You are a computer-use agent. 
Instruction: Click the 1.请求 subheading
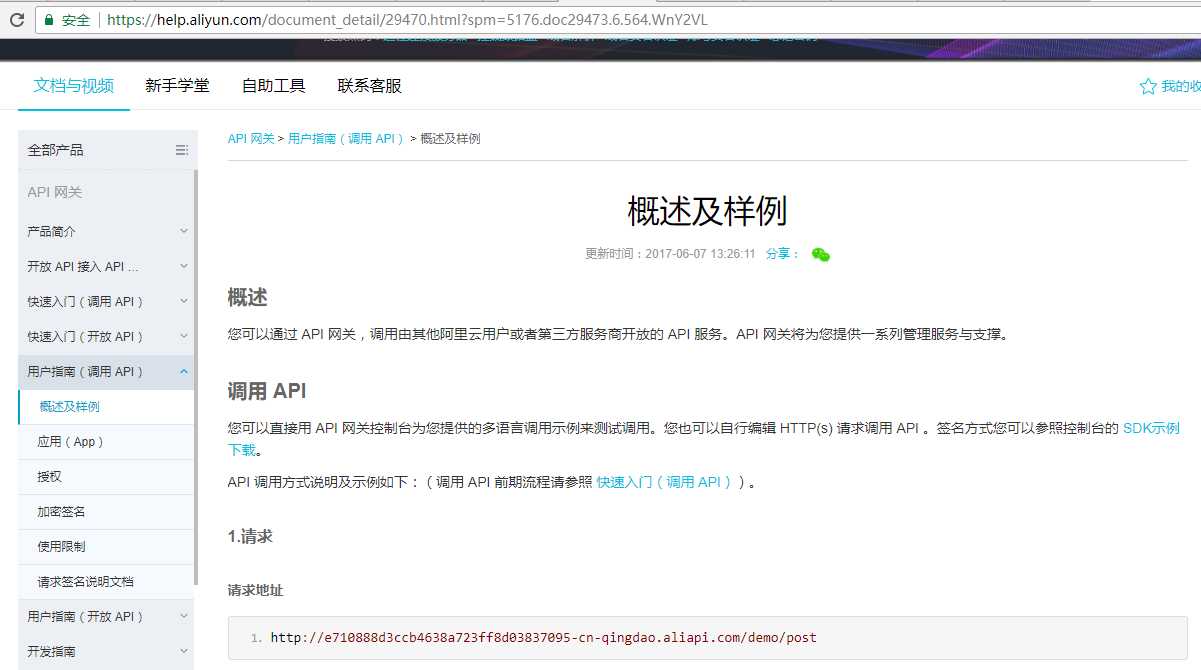[x=250, y=536]
